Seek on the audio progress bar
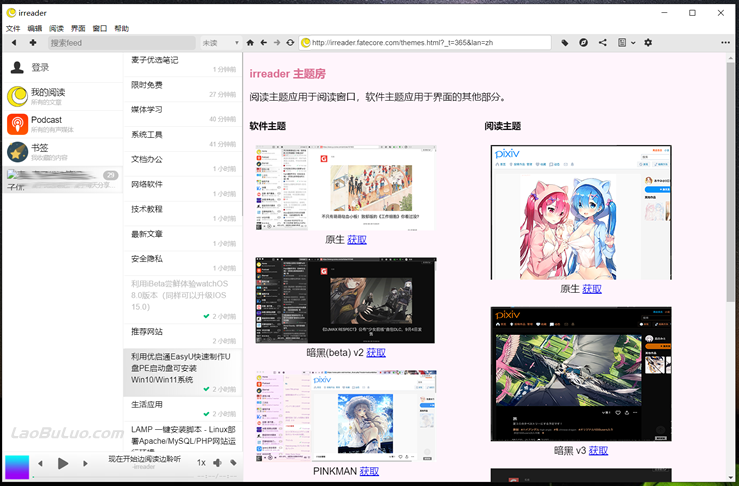Viewport: 739px width, 486px height. (x=113, y=477)
